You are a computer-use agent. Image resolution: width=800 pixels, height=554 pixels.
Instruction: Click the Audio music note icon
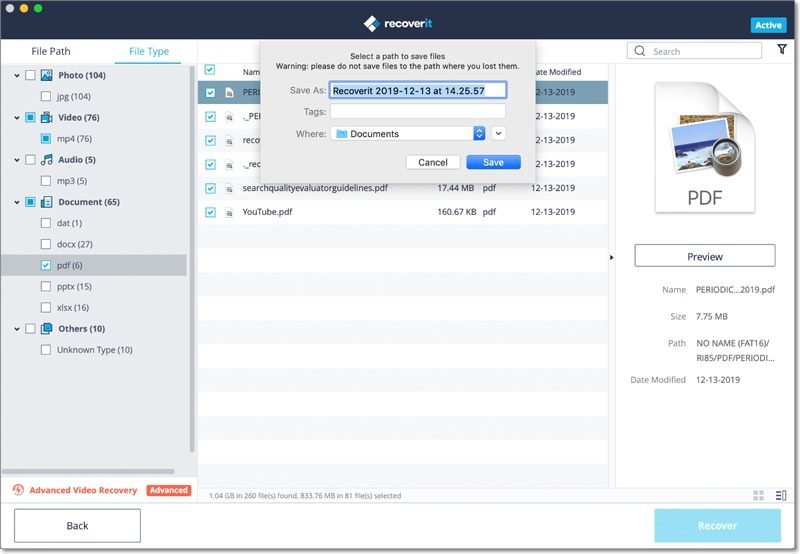click(x=46, y=160)
